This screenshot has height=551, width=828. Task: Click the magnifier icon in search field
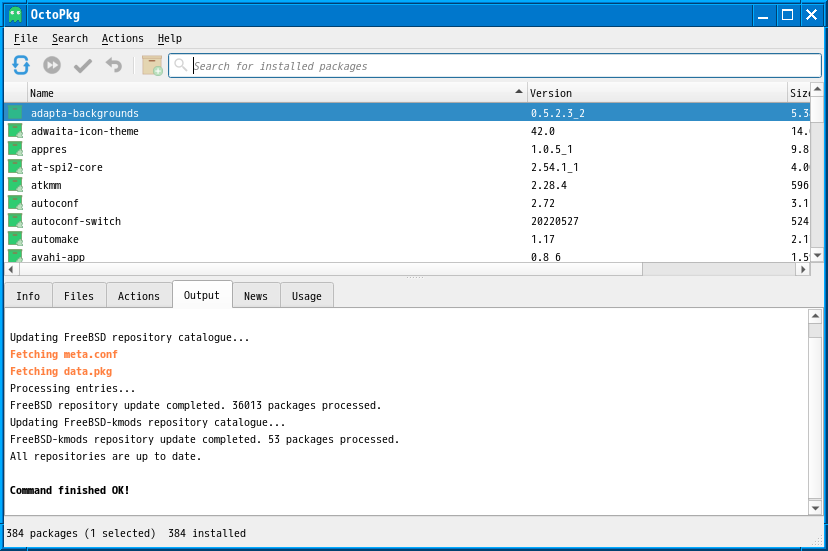pyautogui.click(x=181, y=65)
